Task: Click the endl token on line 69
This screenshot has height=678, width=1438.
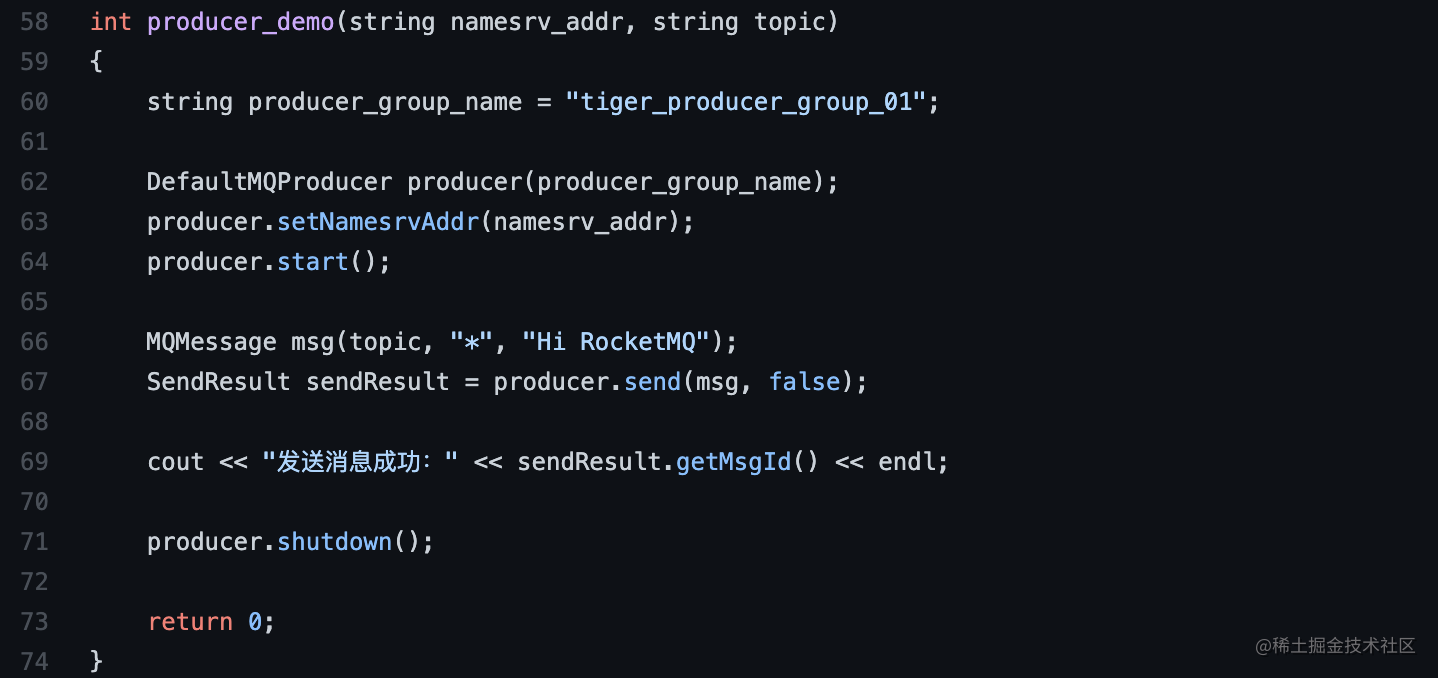Action: [907, 462]
